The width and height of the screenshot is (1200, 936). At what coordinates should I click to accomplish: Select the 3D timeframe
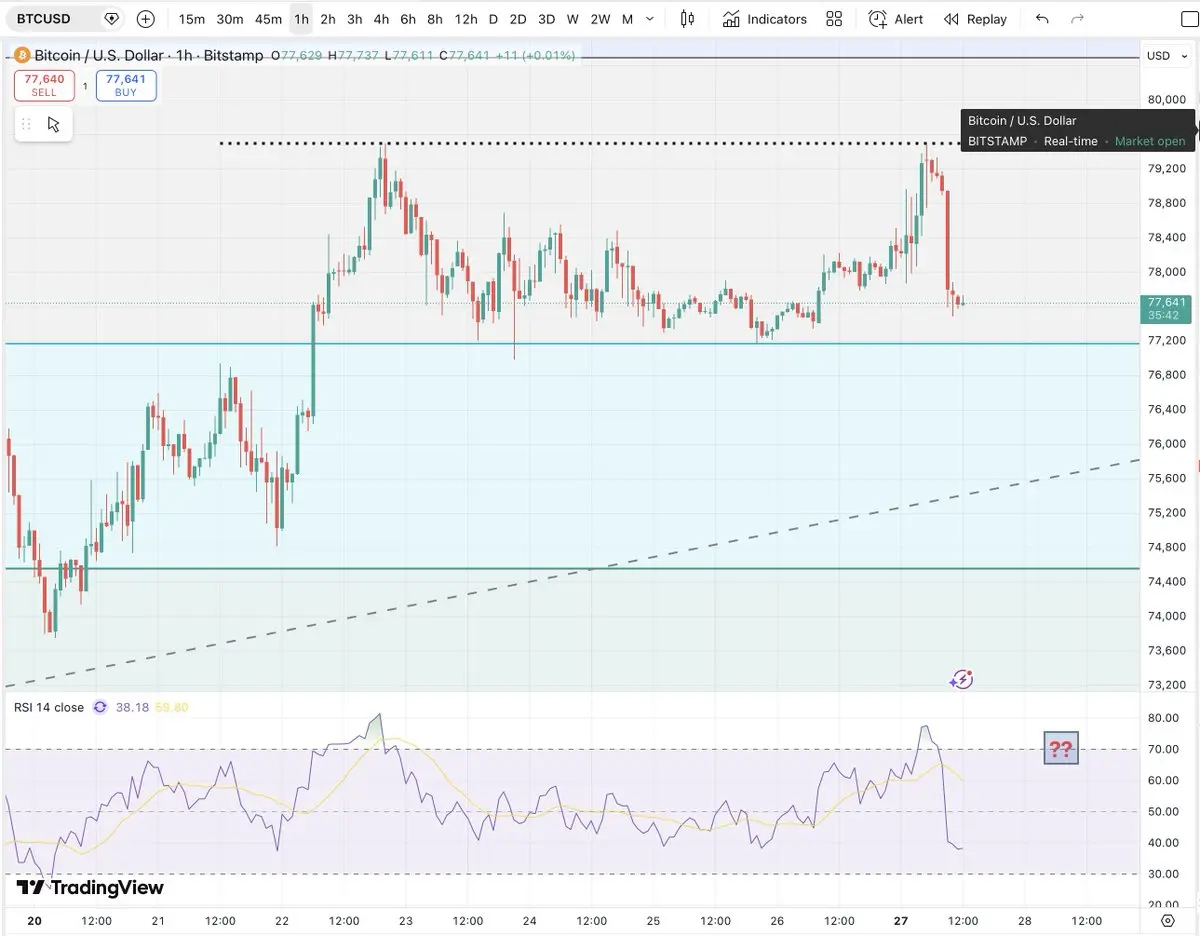[546, 19]
